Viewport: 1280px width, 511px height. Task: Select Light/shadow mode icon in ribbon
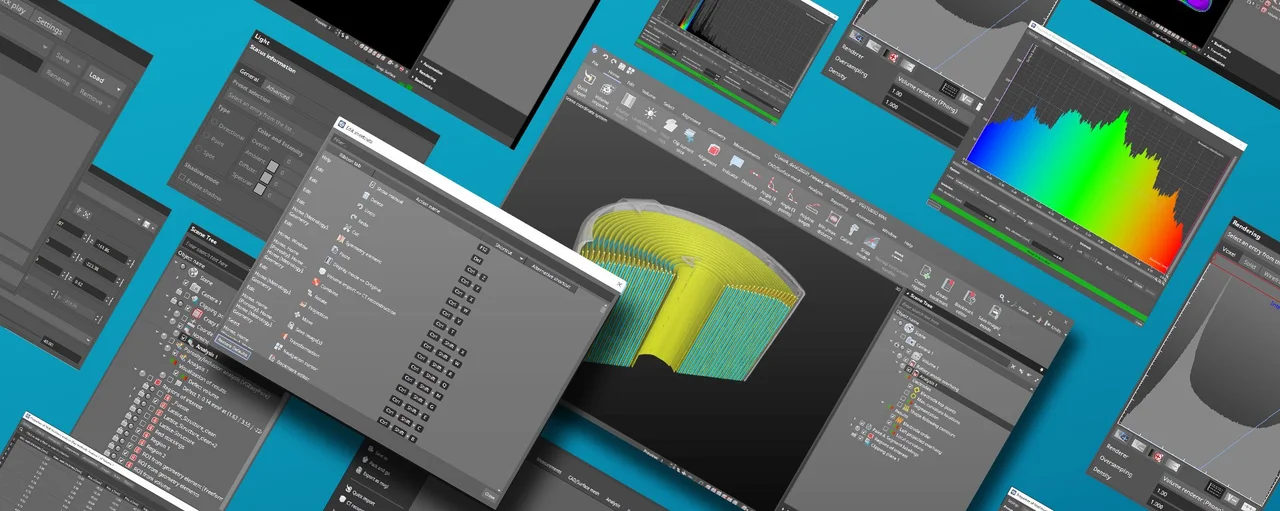coord(650,113)
